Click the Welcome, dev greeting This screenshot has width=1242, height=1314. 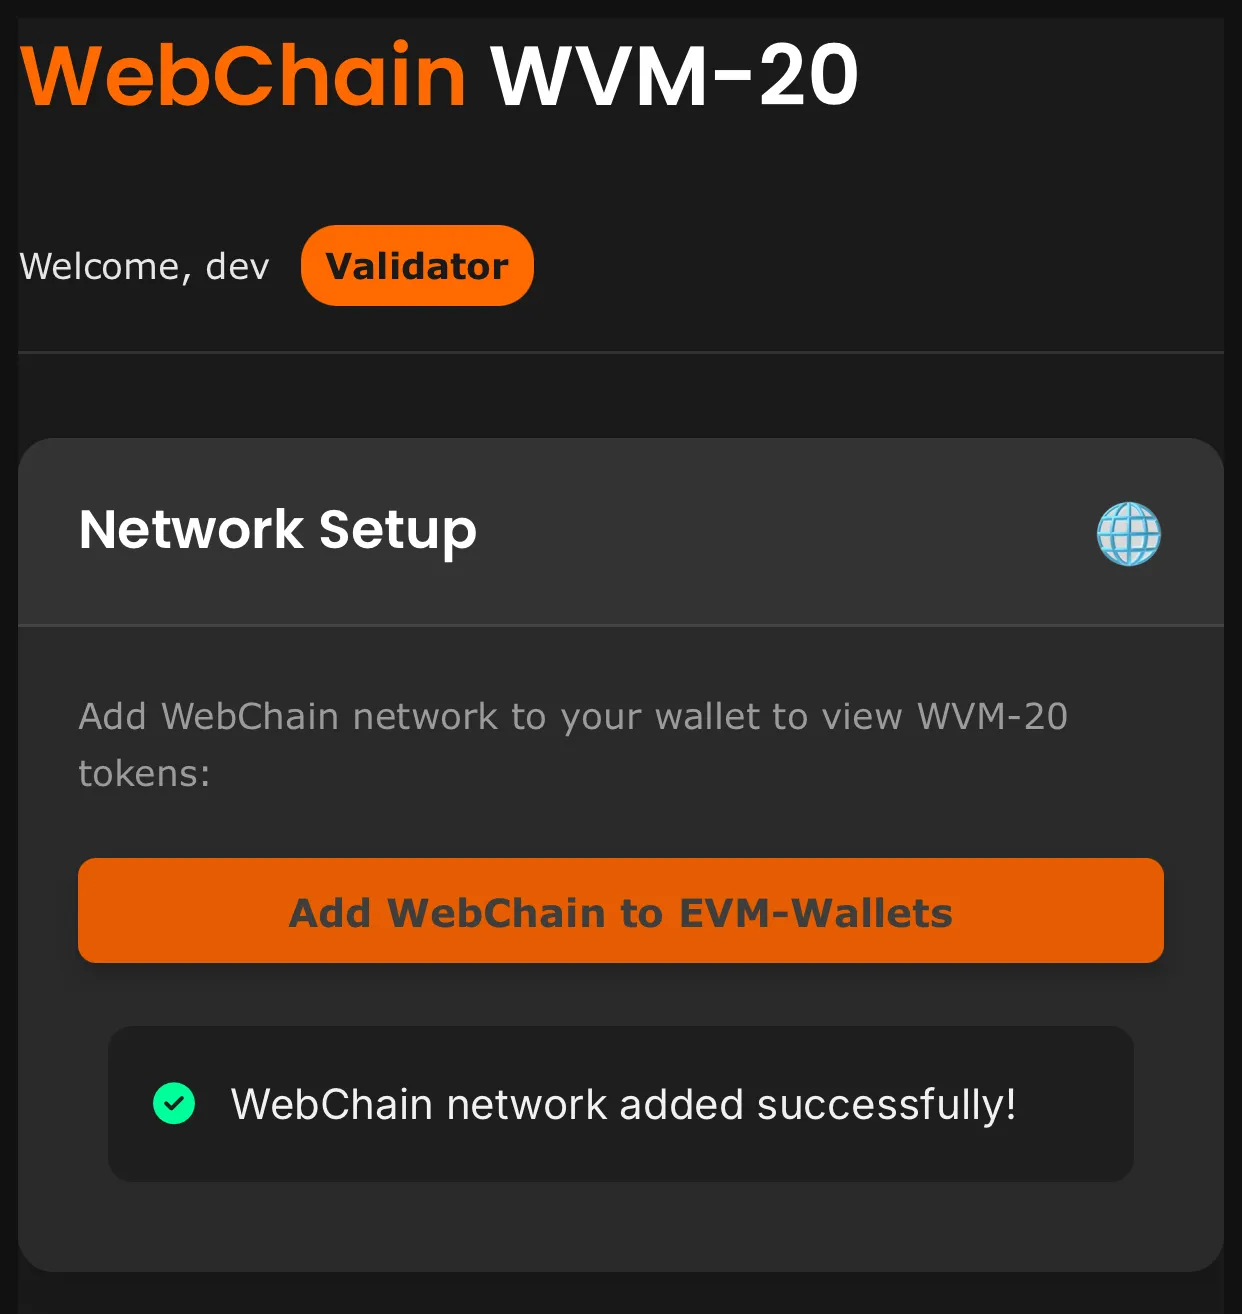[x=145, y=267]
